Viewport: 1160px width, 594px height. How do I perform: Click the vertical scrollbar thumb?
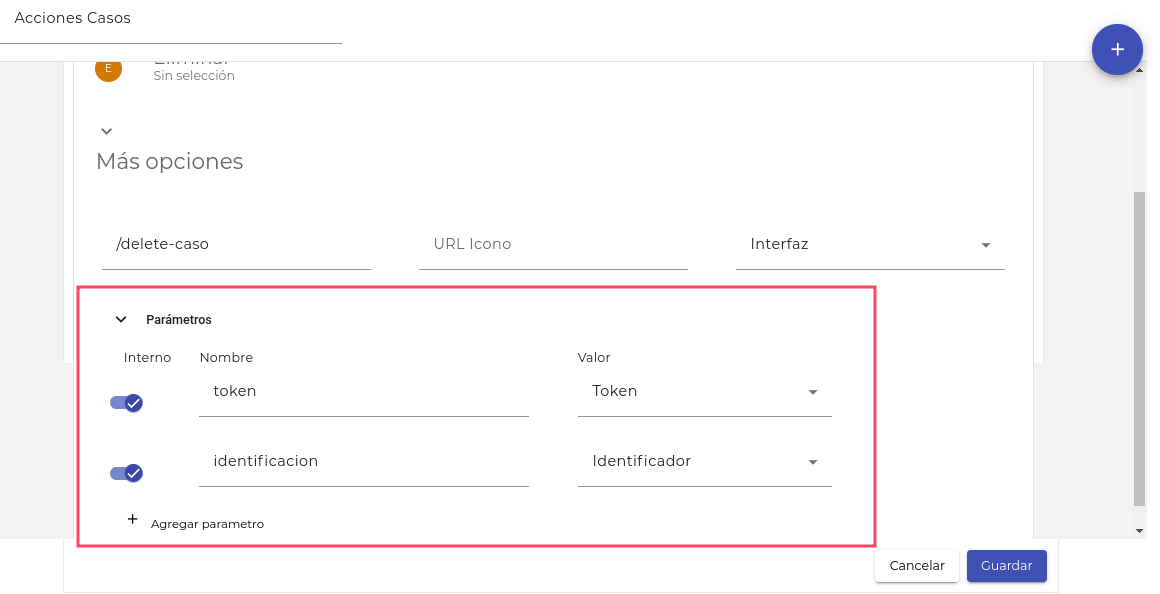pyautogui.click(x=1139, y=350)
